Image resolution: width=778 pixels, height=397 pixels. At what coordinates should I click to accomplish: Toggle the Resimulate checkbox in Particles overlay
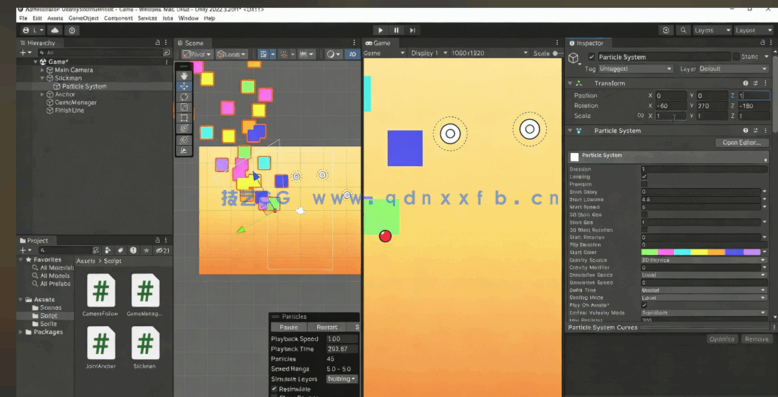point(274,389)
